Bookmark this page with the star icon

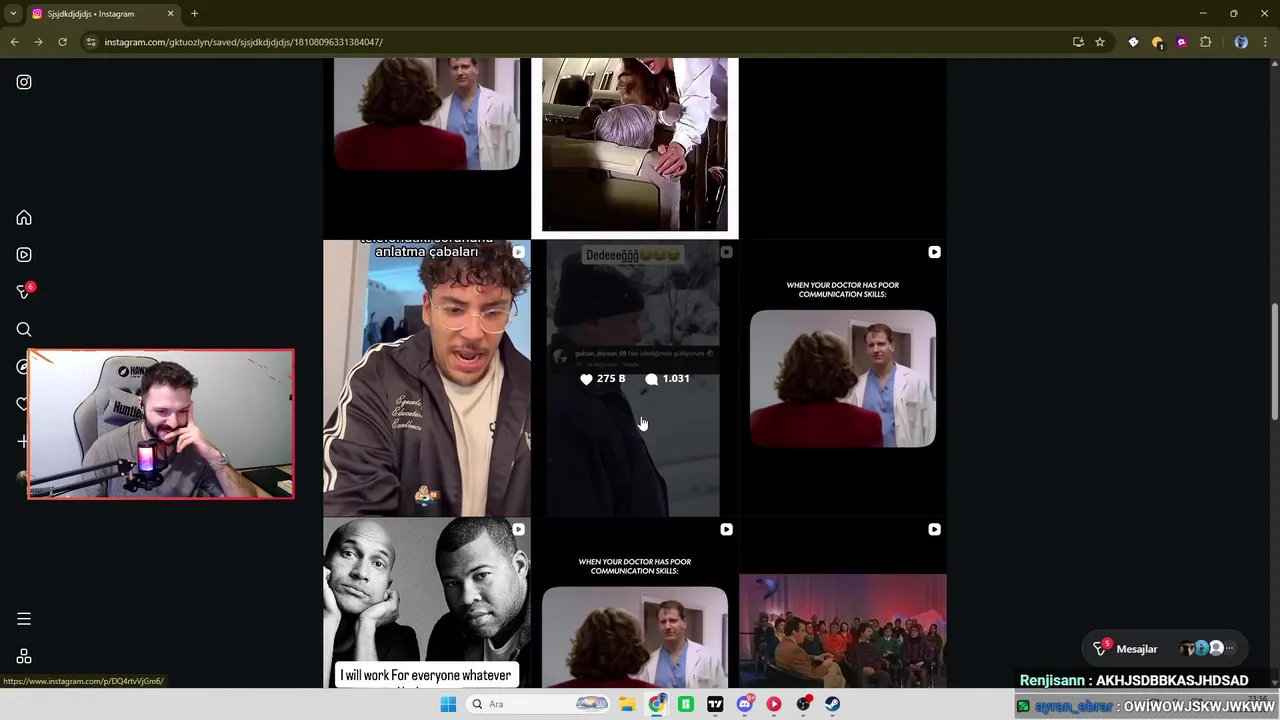(1100, 42)
